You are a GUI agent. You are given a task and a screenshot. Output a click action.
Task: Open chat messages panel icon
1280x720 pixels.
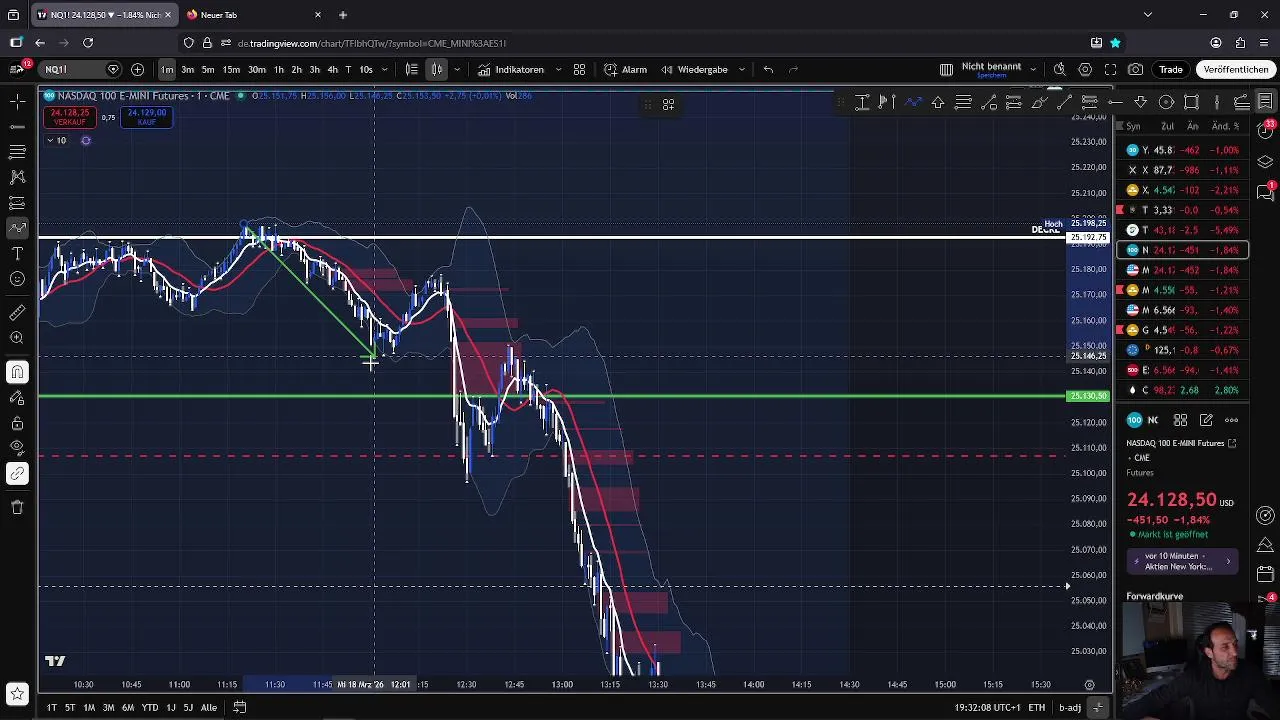click(x=1265, y=192)
